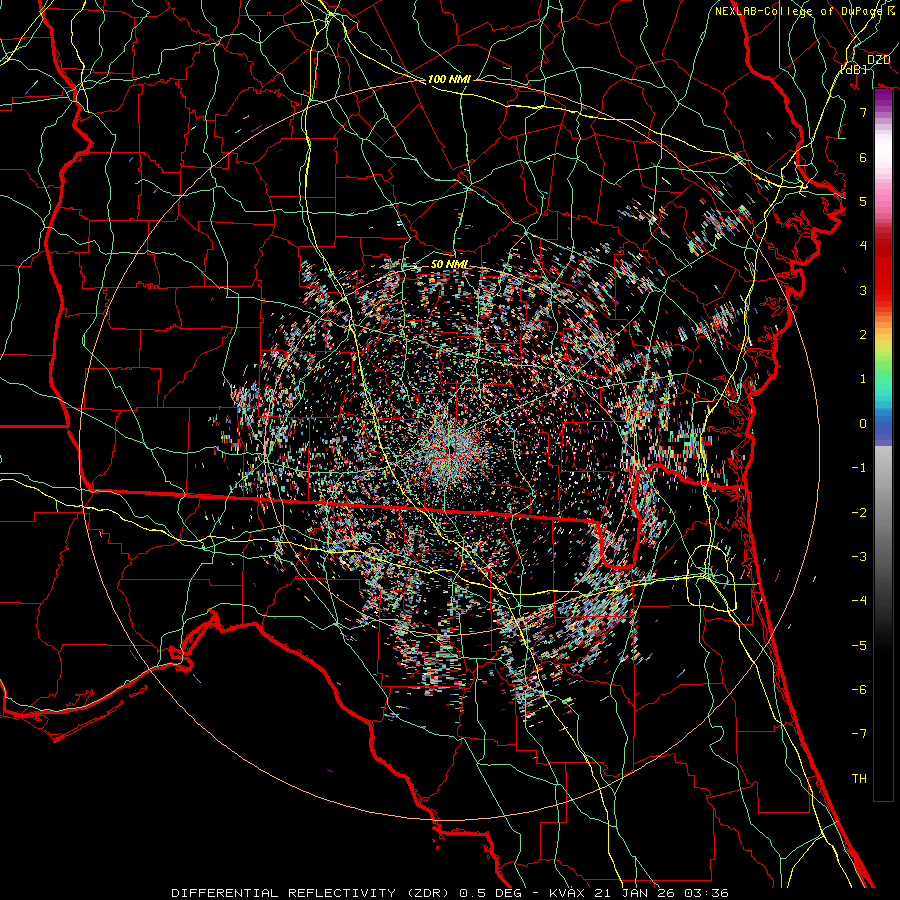Click the 0.5 DEG elevation text
This screenshot has width=900, height=900.
490,893
